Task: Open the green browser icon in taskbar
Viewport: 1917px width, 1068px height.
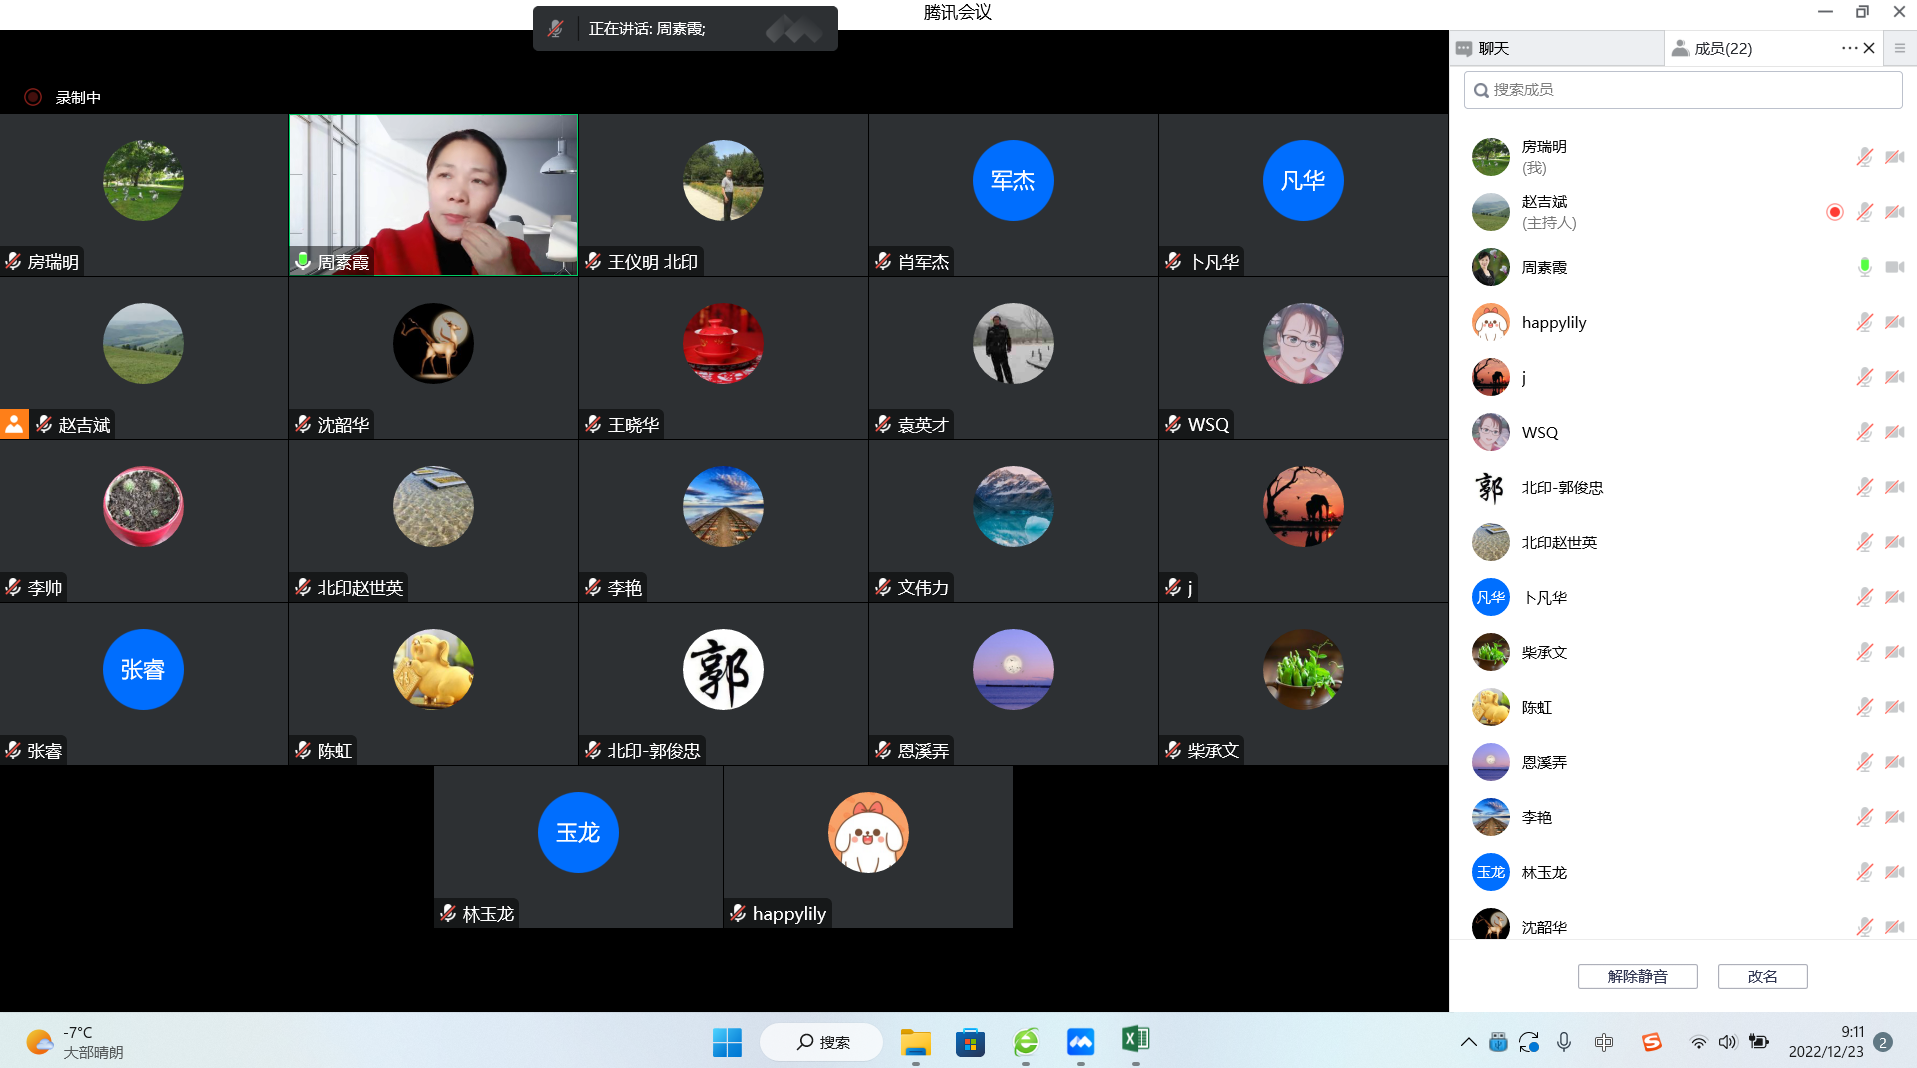Action: coord(1025,1042)
